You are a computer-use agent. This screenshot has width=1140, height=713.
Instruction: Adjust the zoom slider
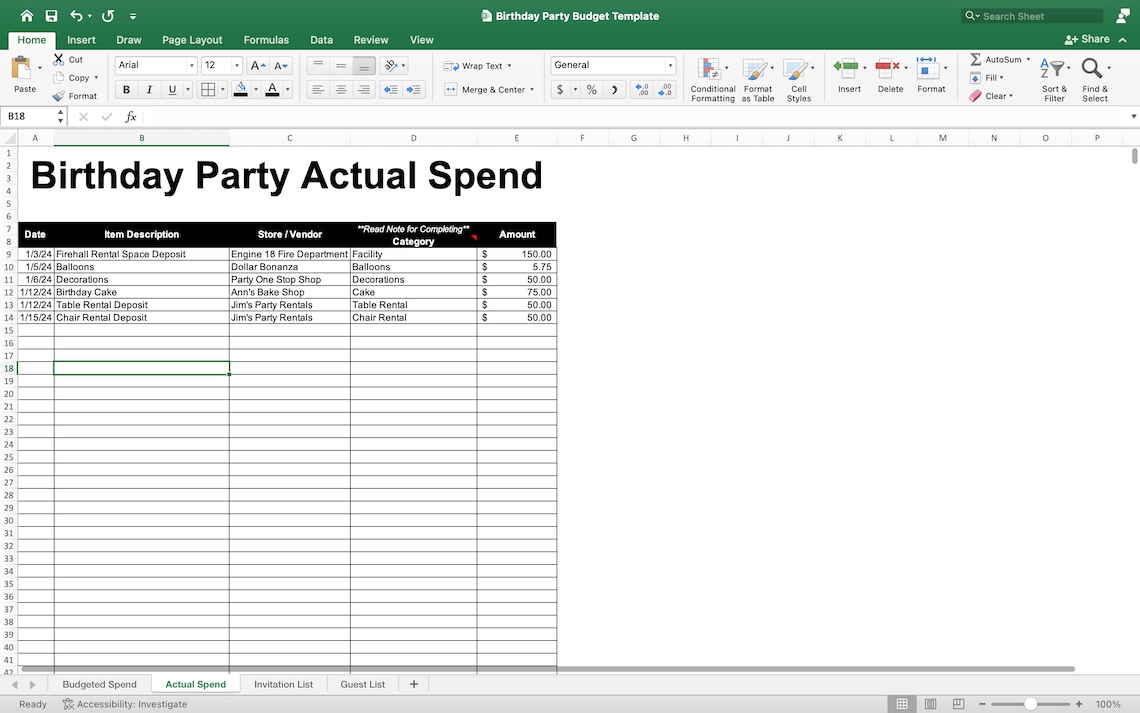point(1032,703)
